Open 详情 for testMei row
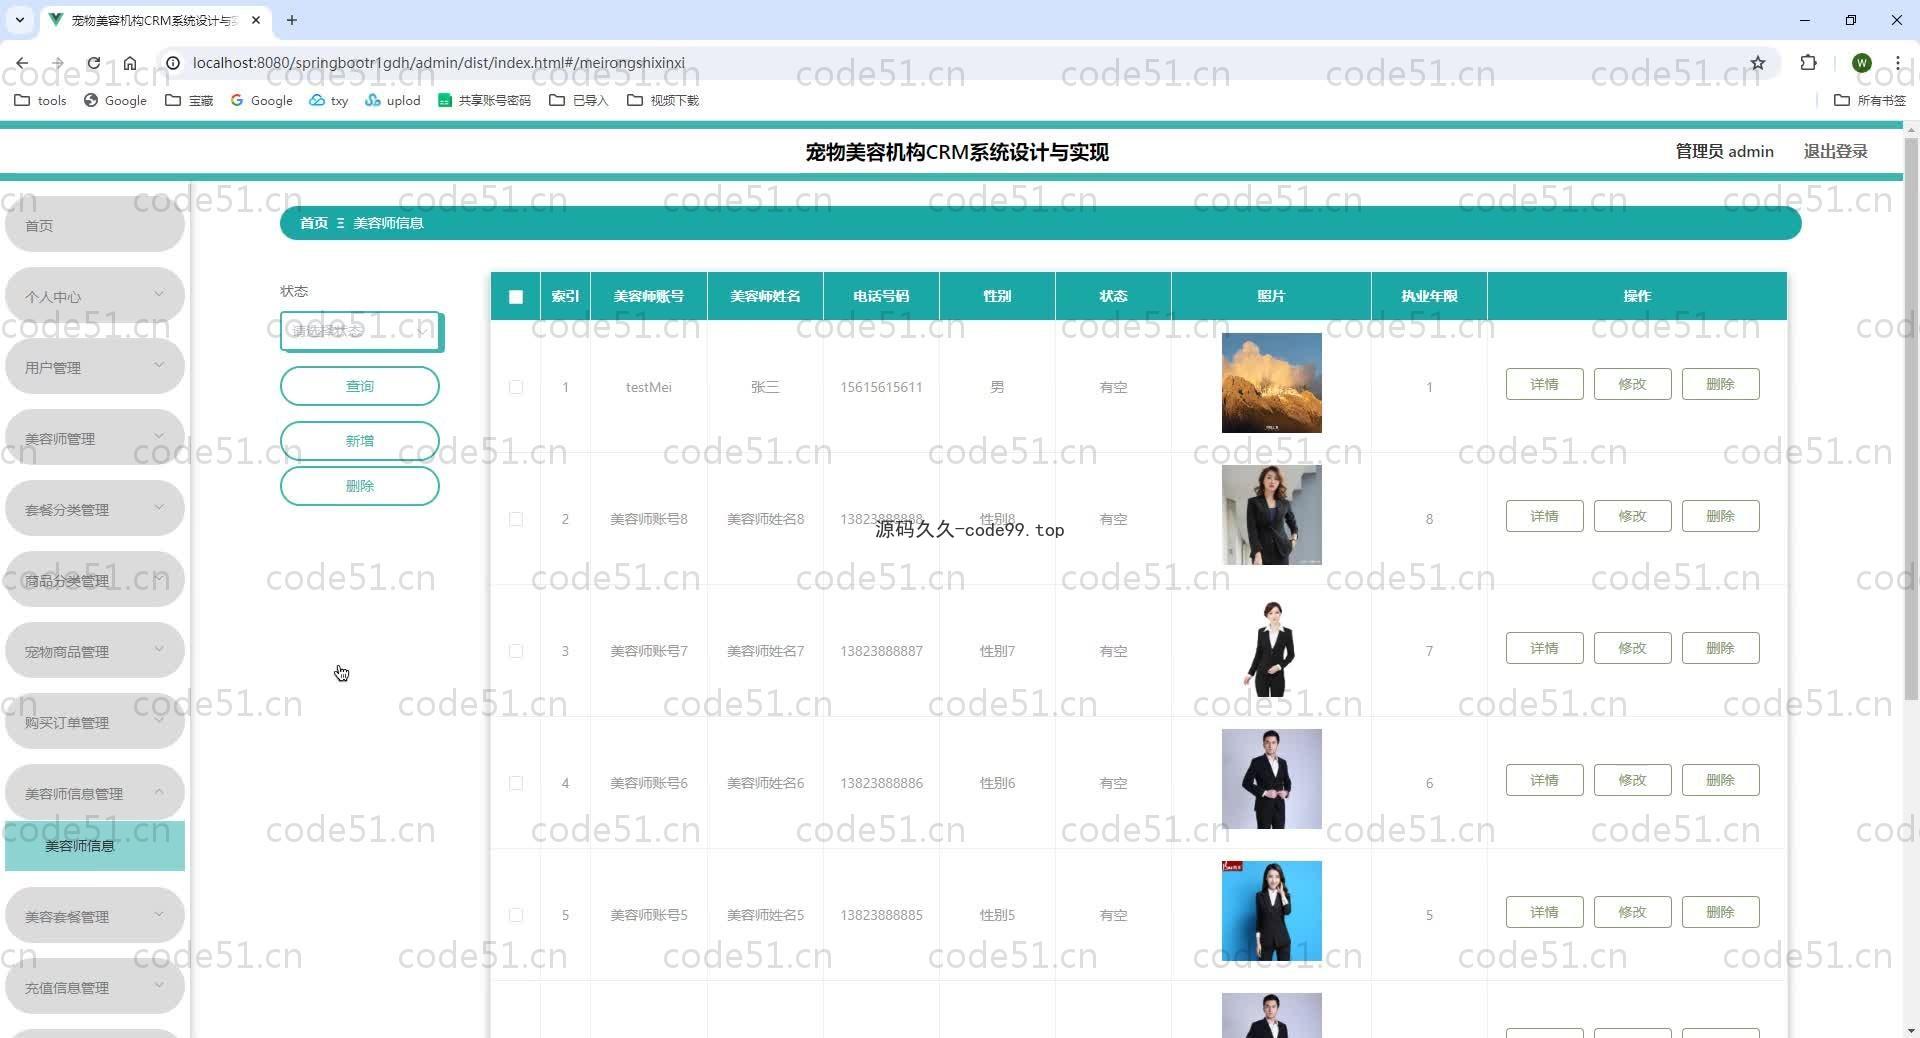 (1544, 384)
